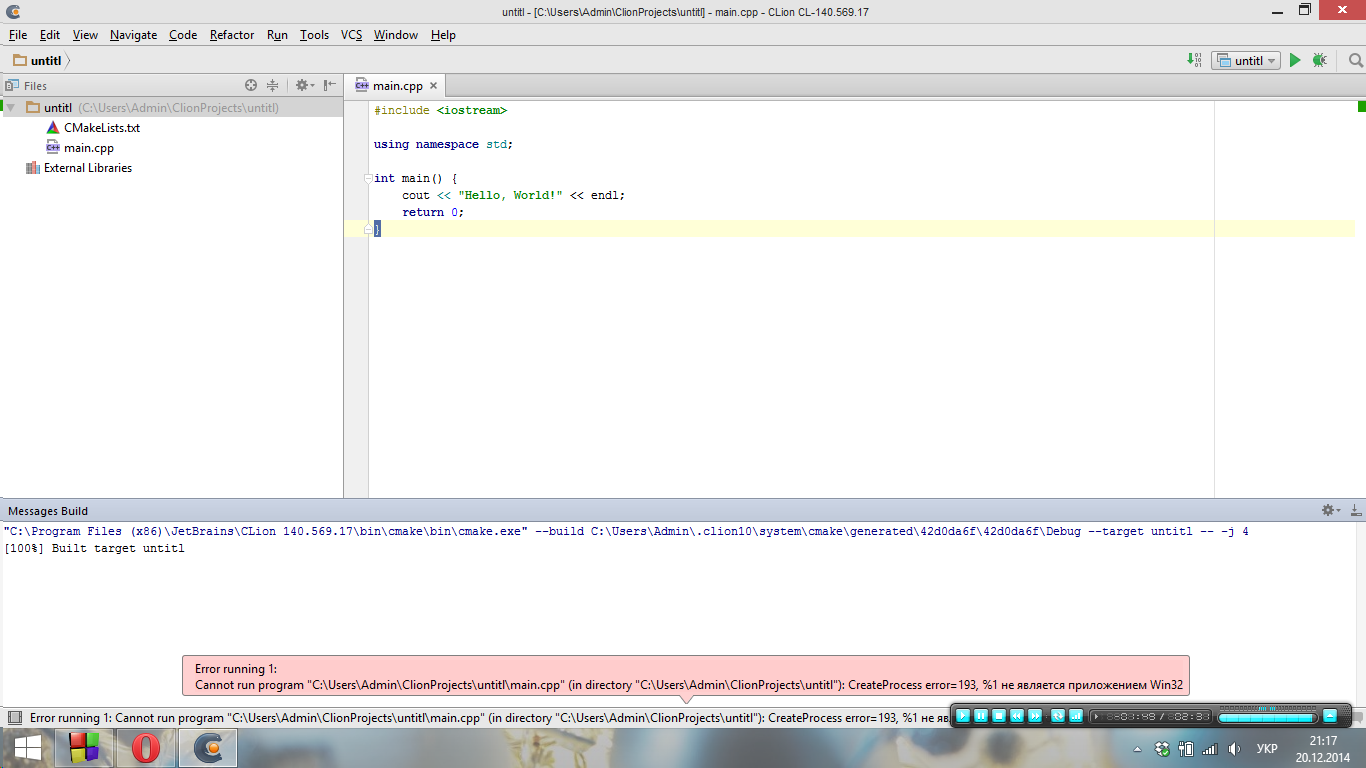Open the Refactor menu
The image size is (1366, 768).
(231, 35)
